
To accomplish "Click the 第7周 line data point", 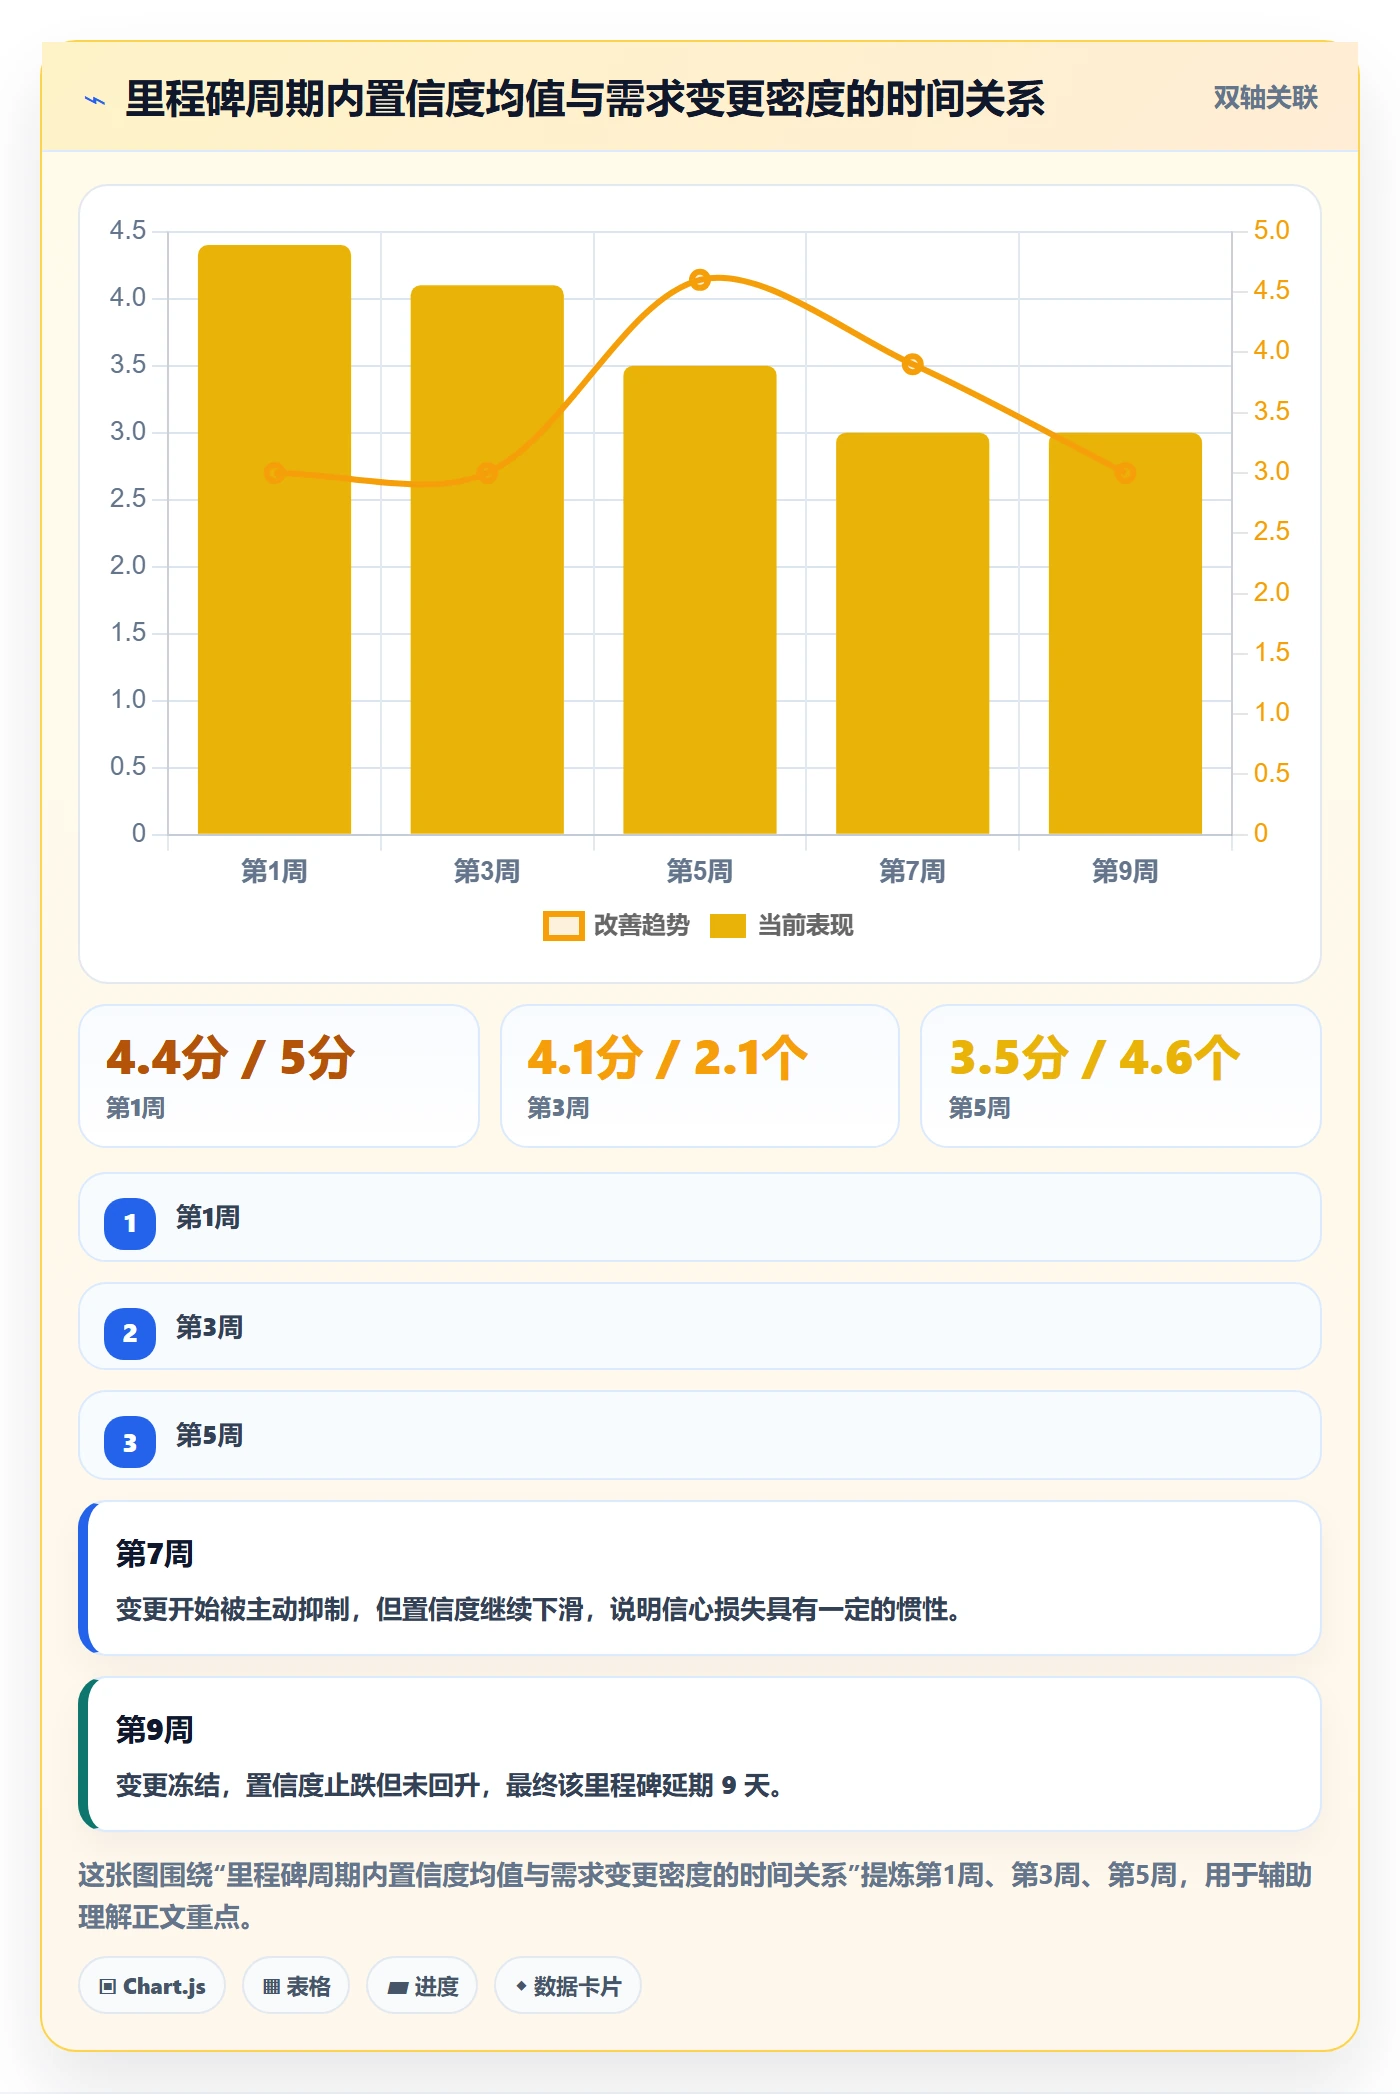I will point(912,364).
